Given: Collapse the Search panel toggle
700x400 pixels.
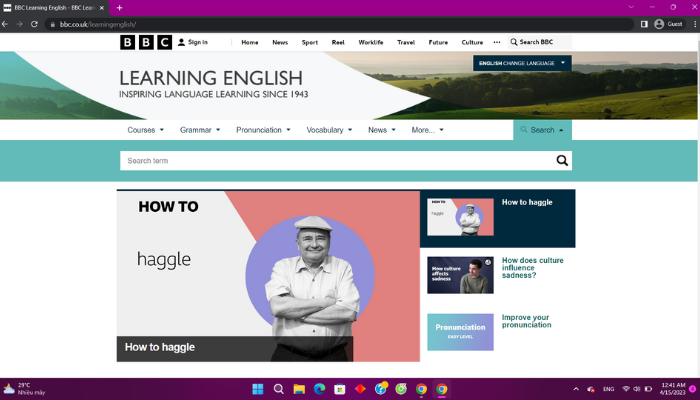Looking at the screenshot, I should (x=542, y=130).
